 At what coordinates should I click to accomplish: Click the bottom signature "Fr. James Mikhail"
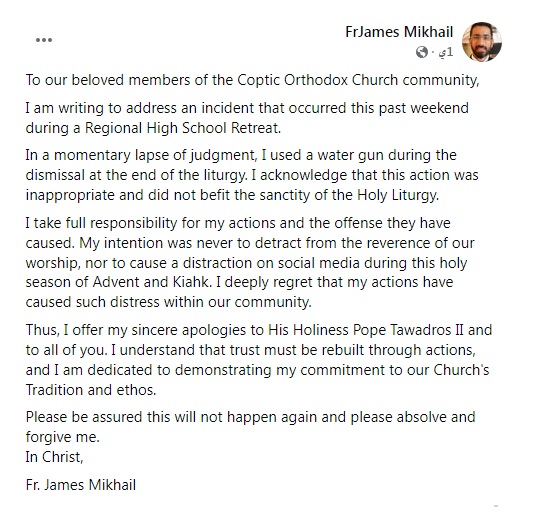click(x=81, y=485)
